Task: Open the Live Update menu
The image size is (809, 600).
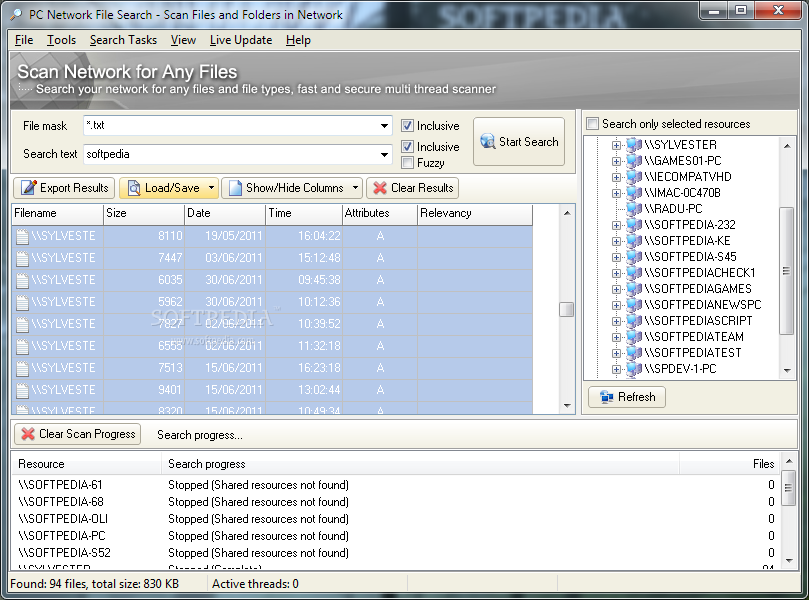Action: click(x=241, y=40)
